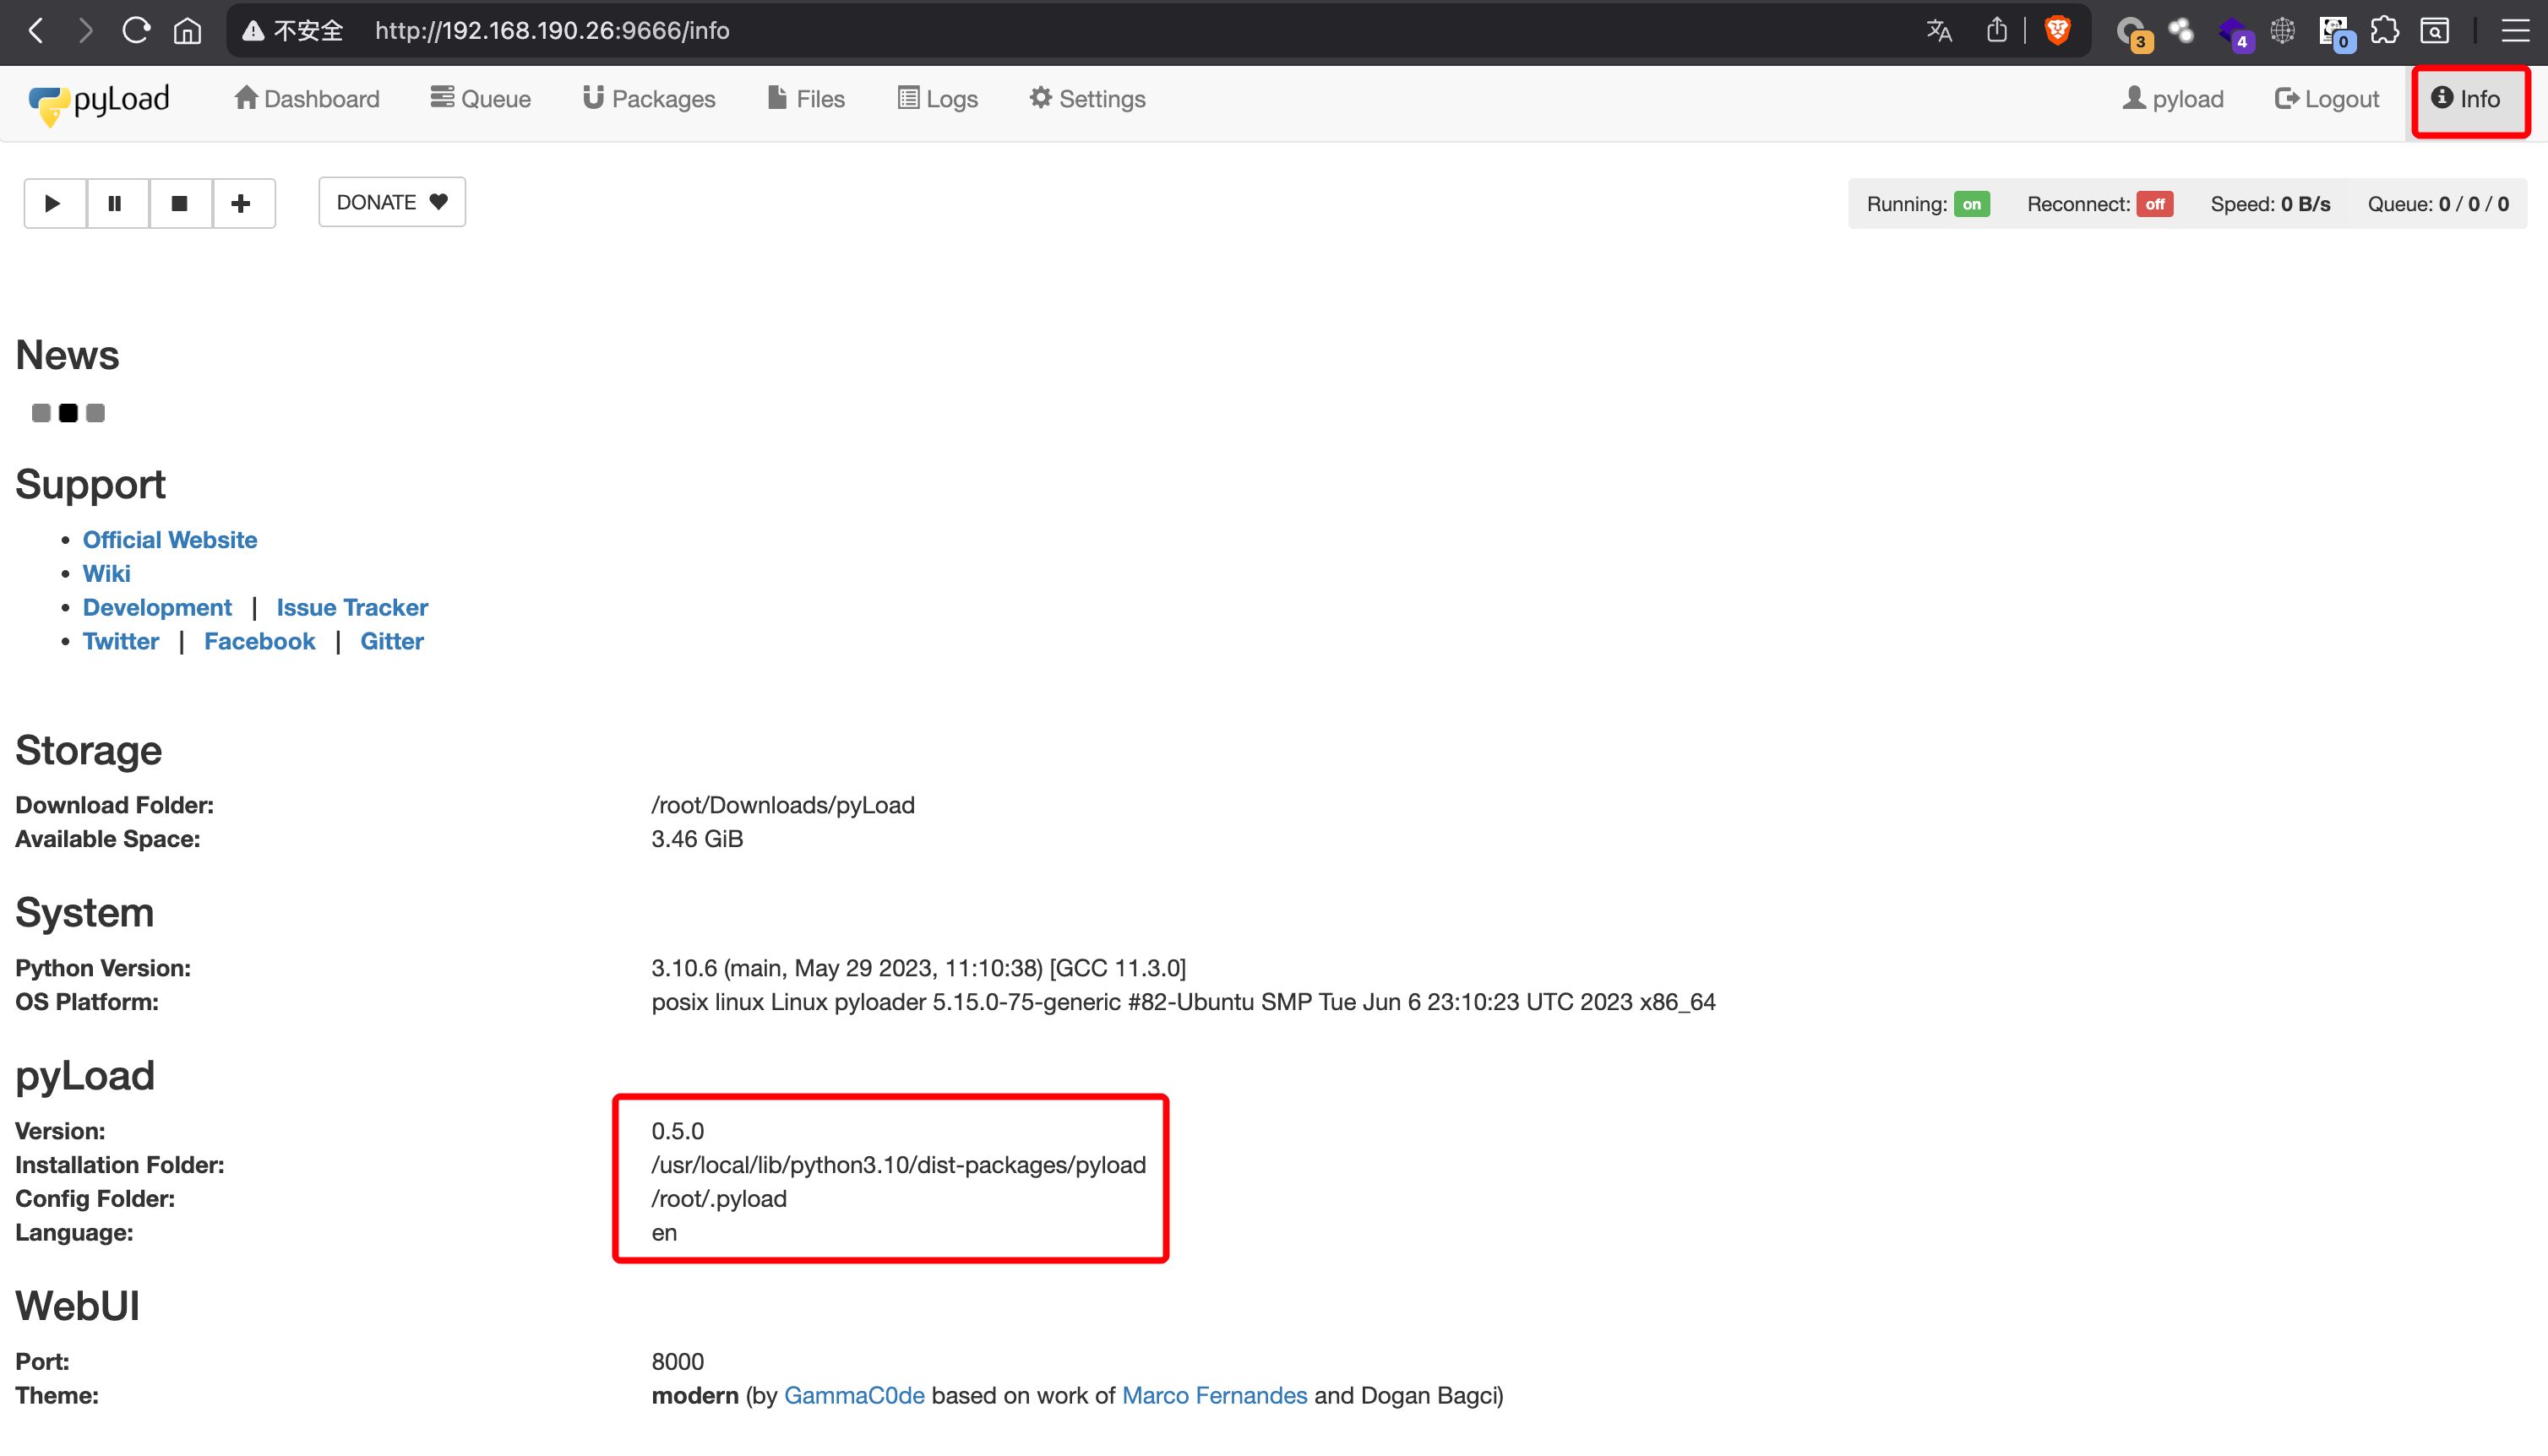Reload the page via browser refresh icon

pos(136,30)
